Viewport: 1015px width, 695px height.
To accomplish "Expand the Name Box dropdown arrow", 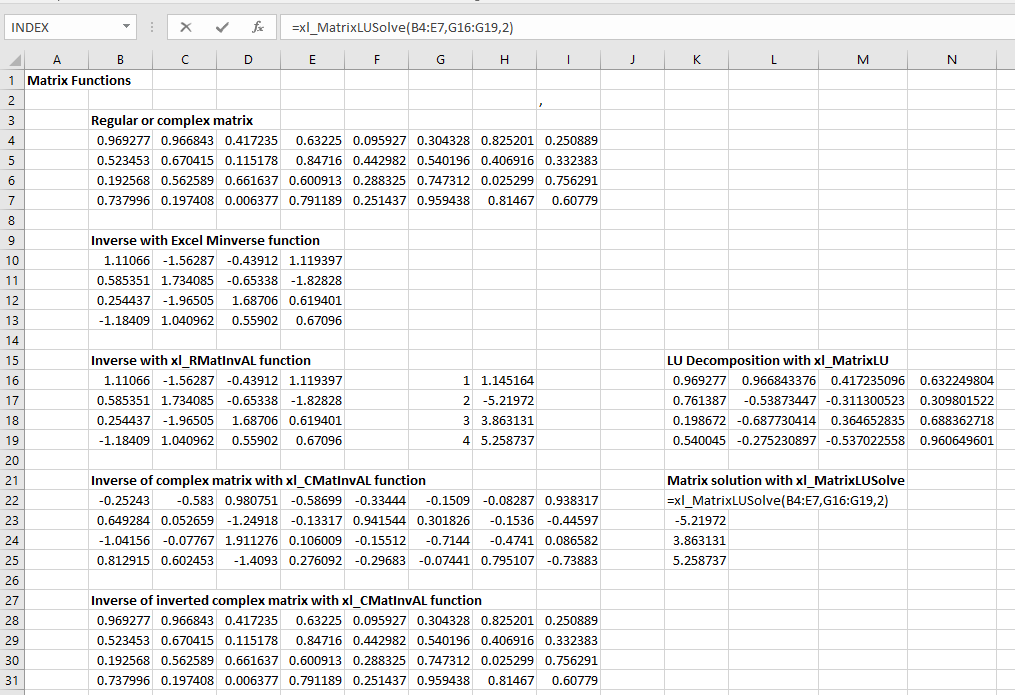I will pyautogui.click(x=125, y=28).
